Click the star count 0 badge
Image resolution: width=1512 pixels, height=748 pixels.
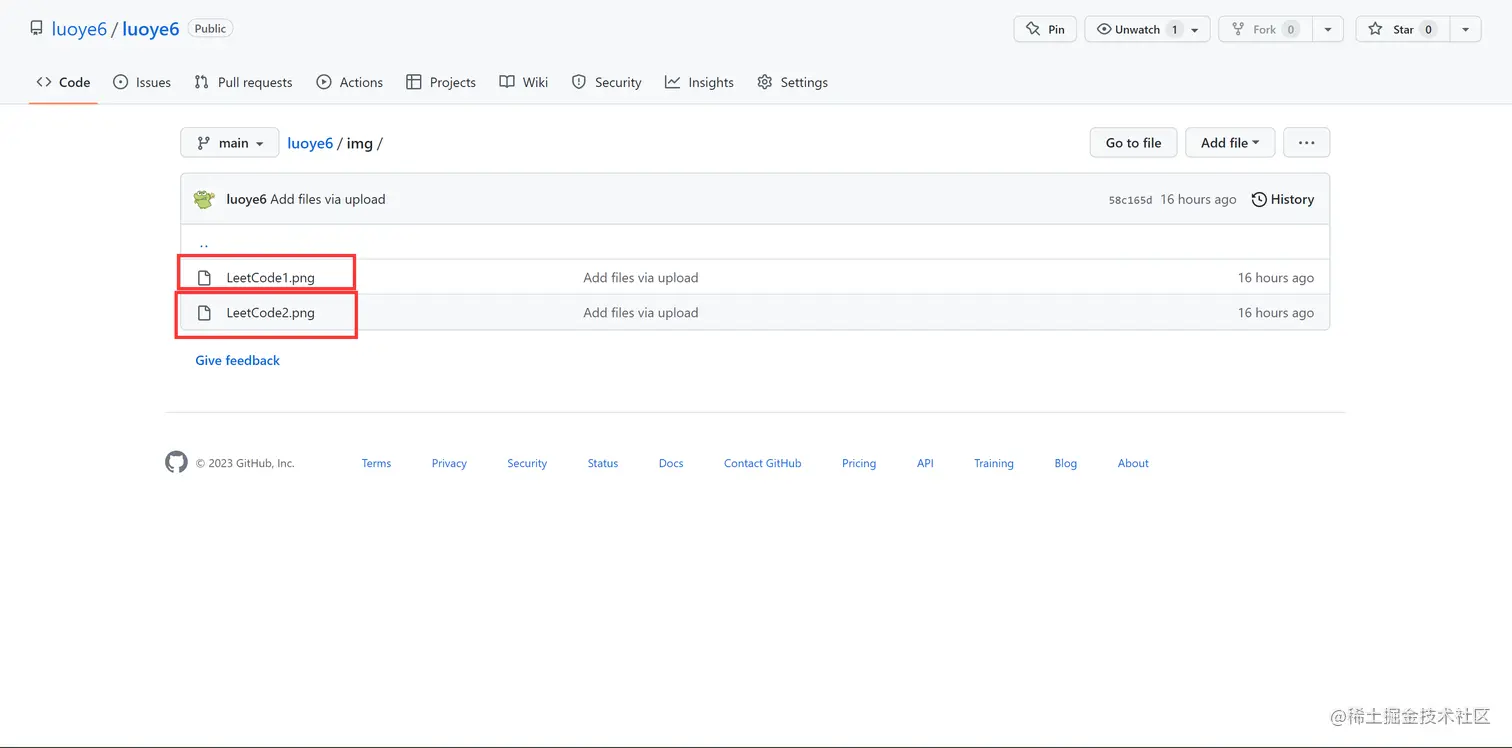tap(1428, 30)
